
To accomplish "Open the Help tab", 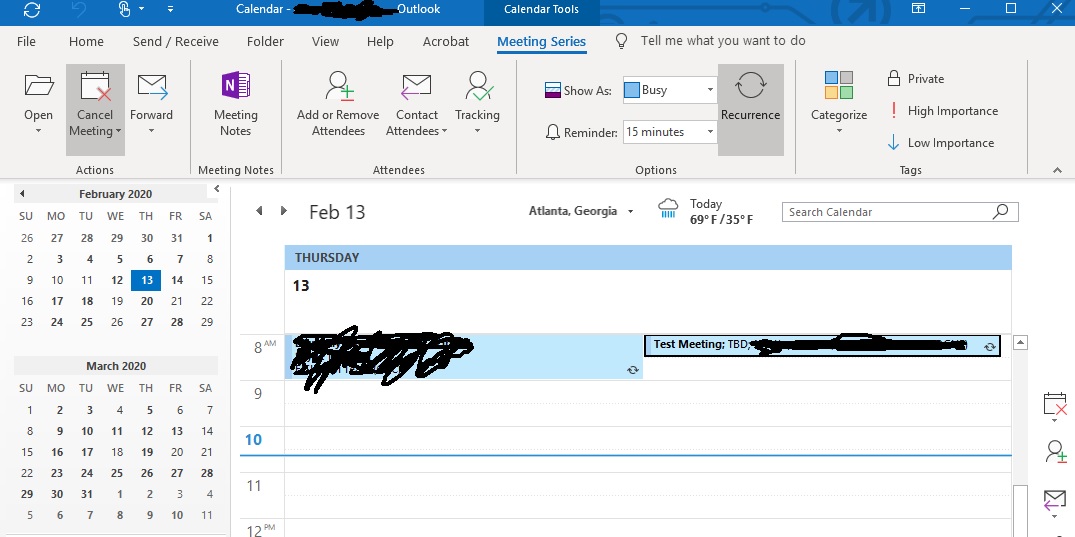I will (x=380, y=41).
